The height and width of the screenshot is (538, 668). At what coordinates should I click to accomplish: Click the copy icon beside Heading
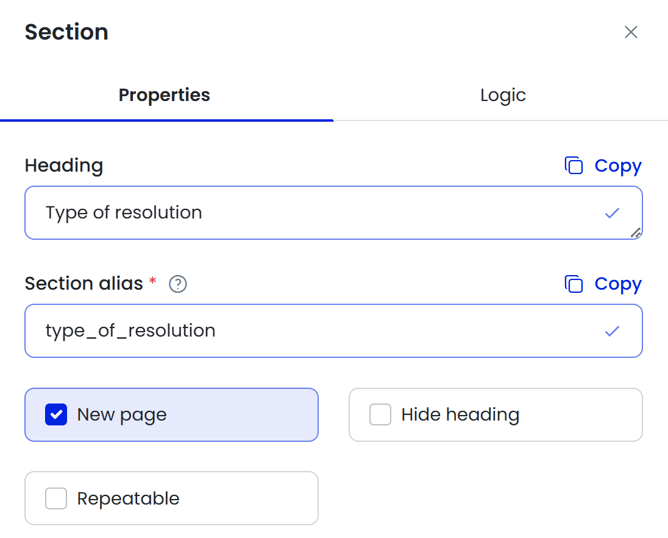coord(573,166)
